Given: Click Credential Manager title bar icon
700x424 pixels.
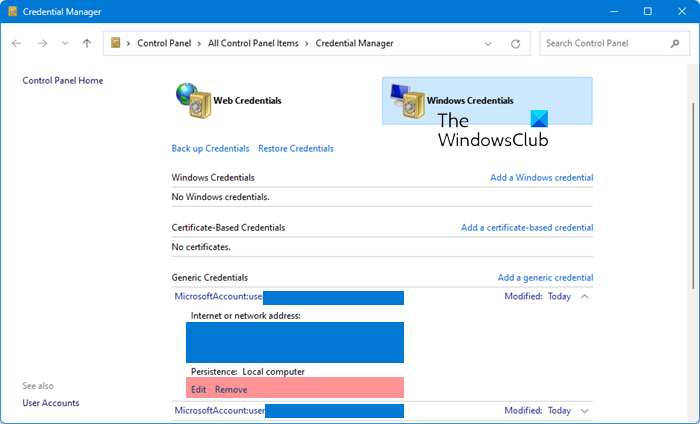Looking at the screenshot, I should (x=12, y=11).
